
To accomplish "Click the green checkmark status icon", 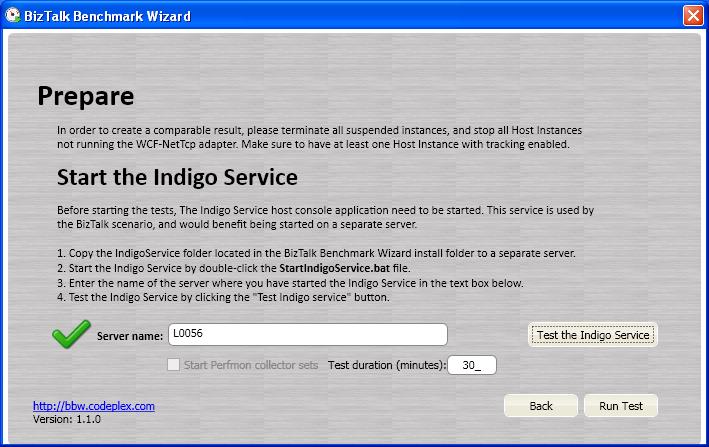I will tap(71, 334).
